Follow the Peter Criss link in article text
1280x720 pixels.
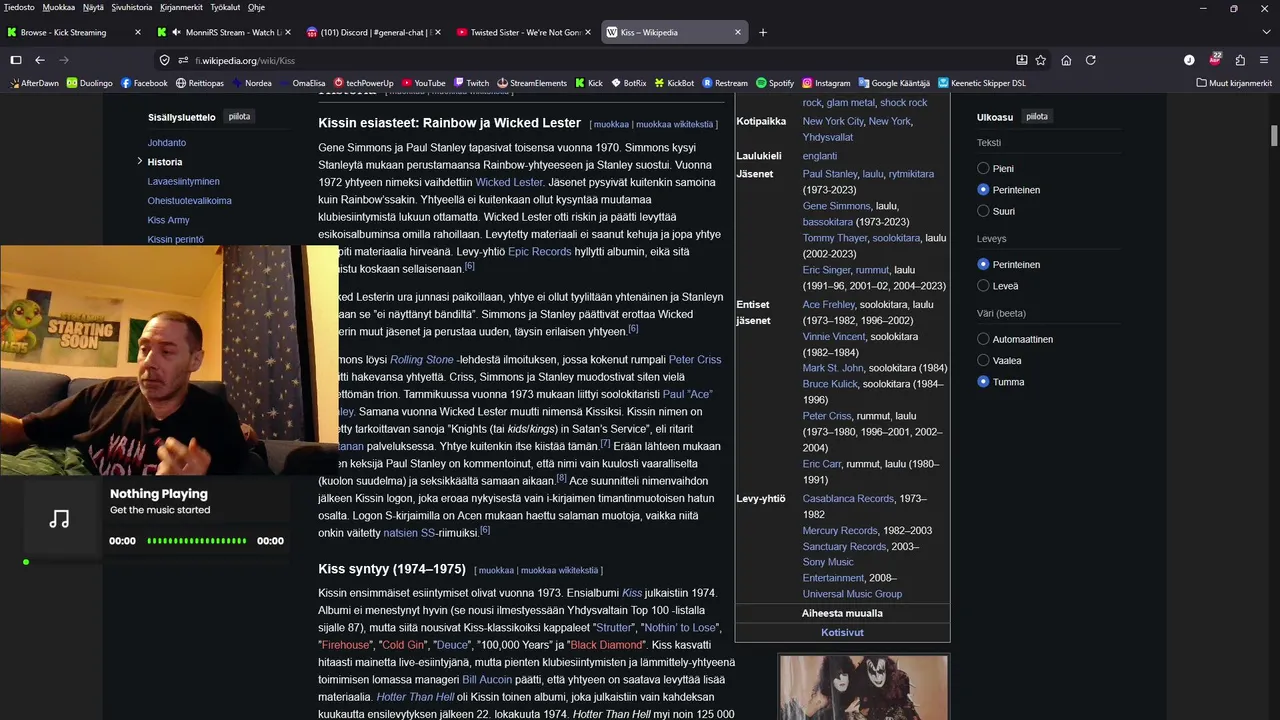point(695,360)
